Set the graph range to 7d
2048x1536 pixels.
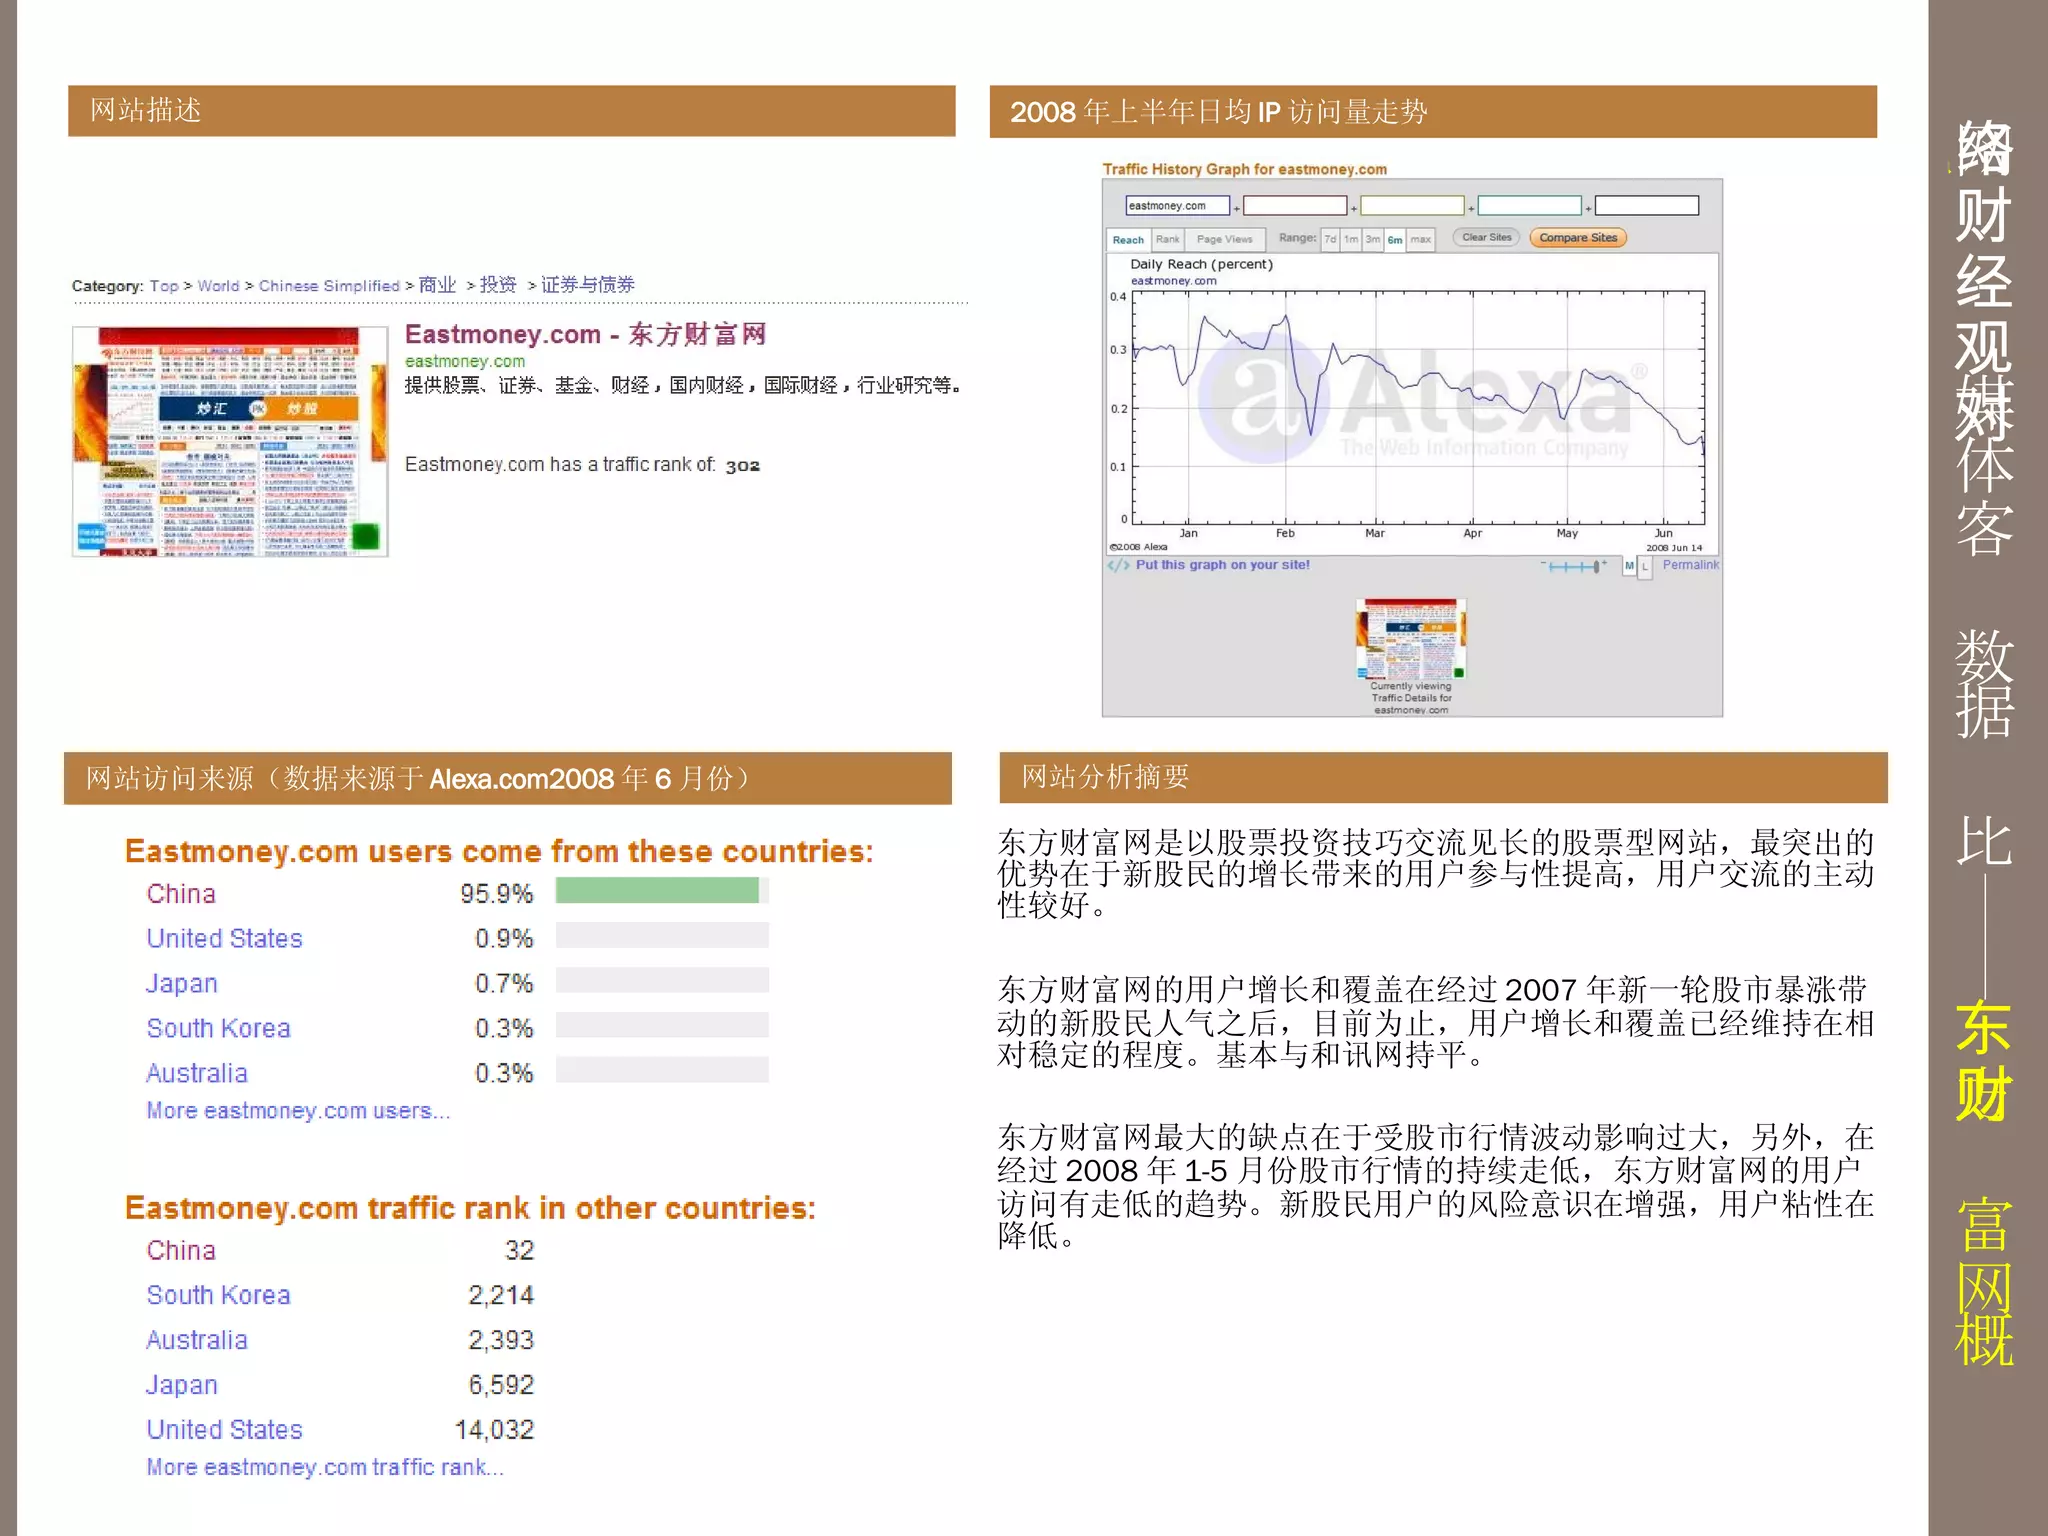point(1330,240)
